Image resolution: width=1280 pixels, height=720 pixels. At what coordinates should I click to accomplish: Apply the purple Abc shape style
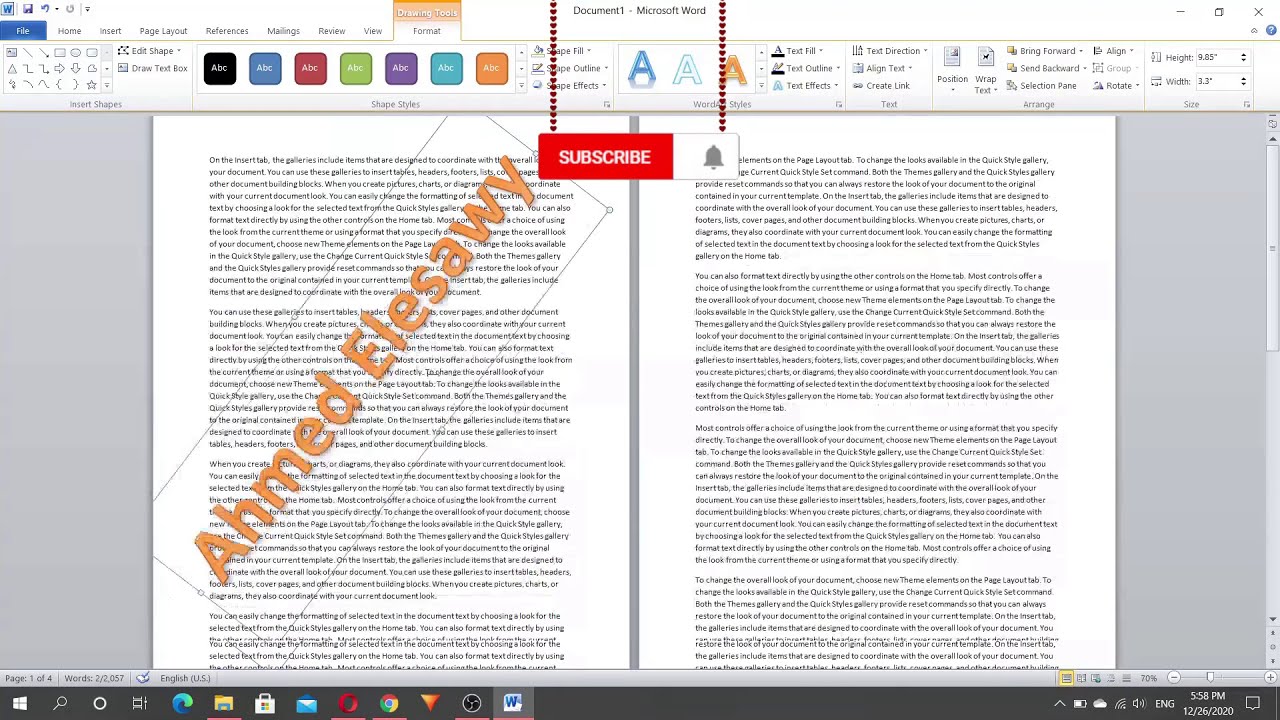400,68
